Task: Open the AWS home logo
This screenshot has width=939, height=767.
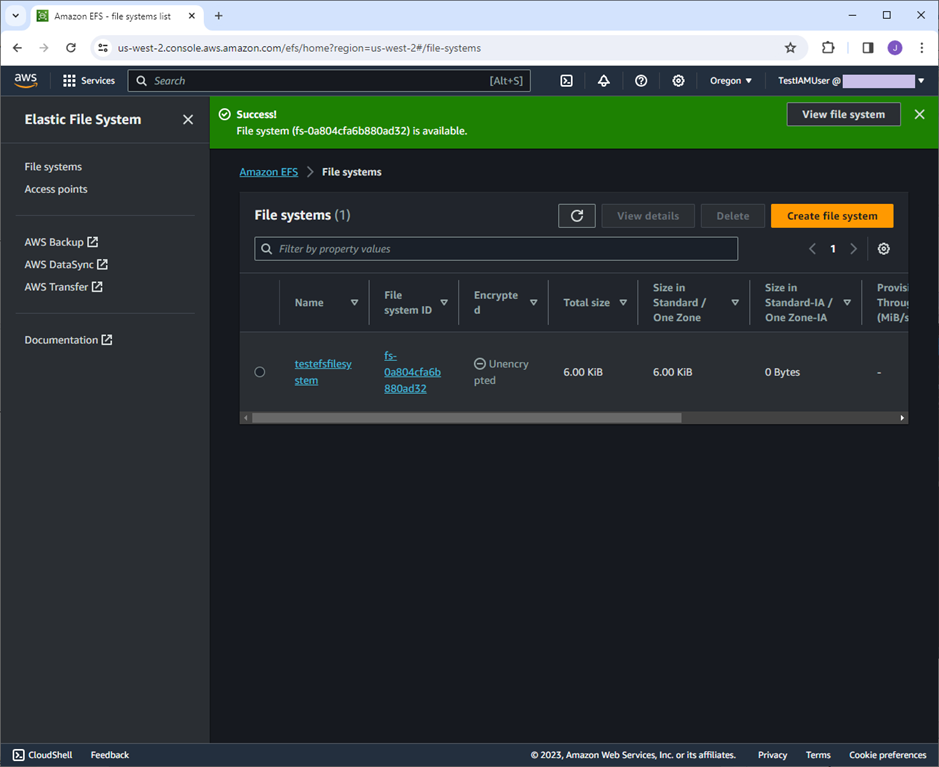Action: [26, 80]
